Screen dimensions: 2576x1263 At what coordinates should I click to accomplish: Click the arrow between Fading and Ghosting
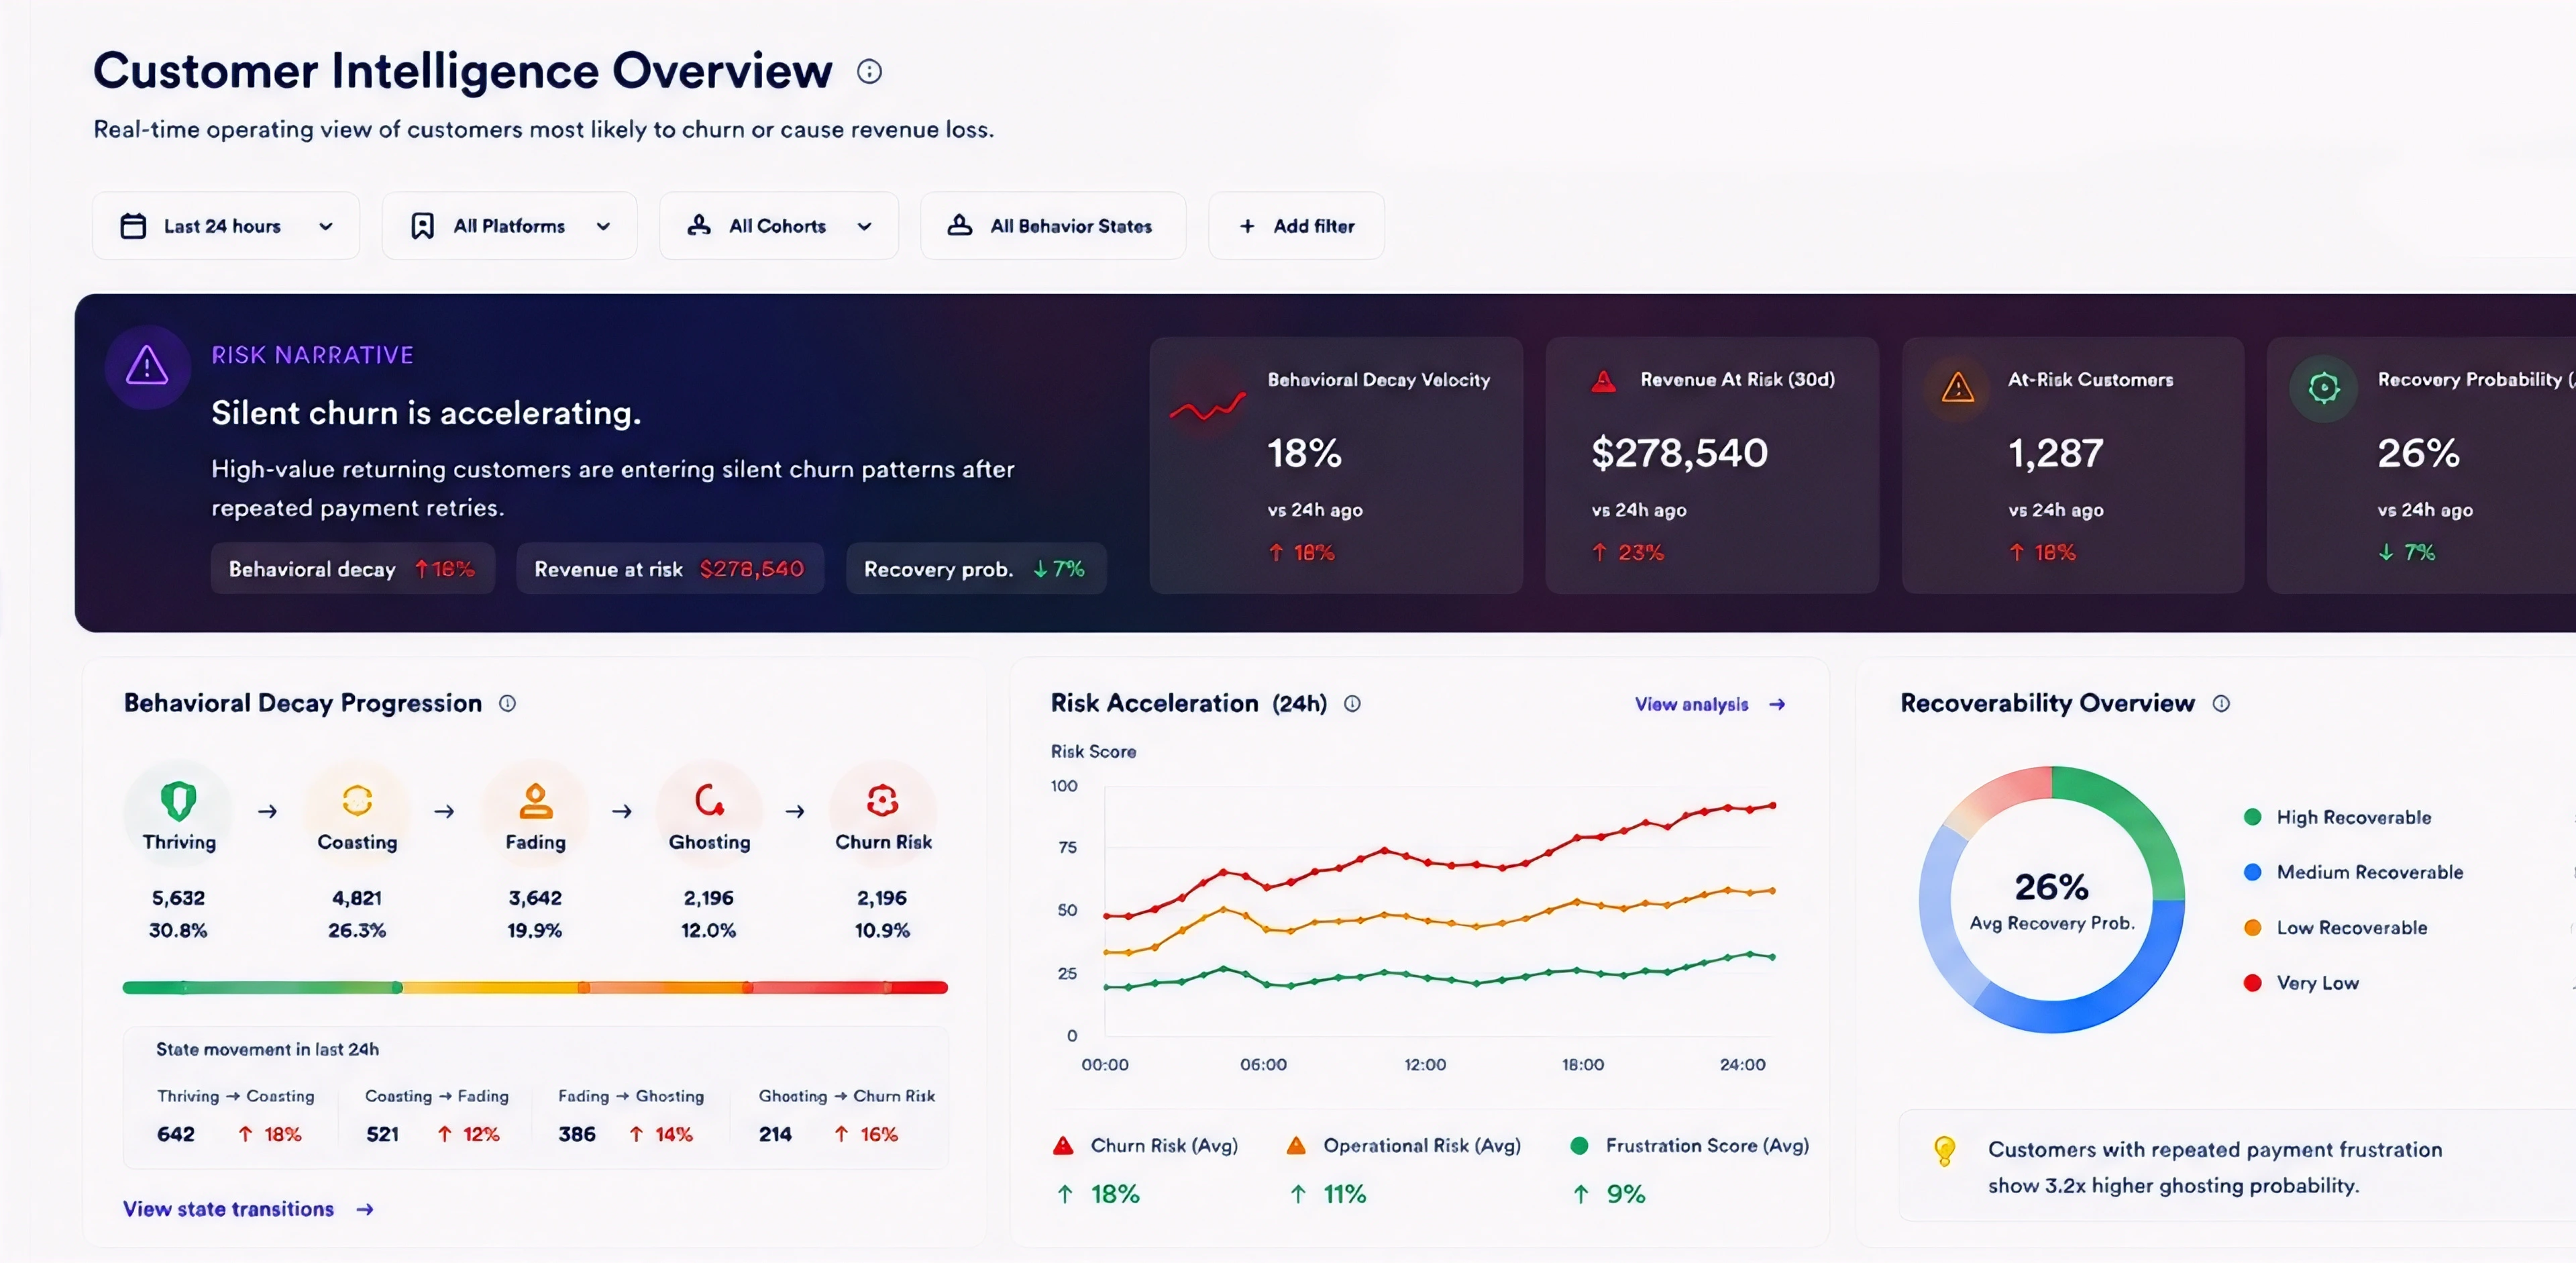pyautogui.click(x=622, y=811)
